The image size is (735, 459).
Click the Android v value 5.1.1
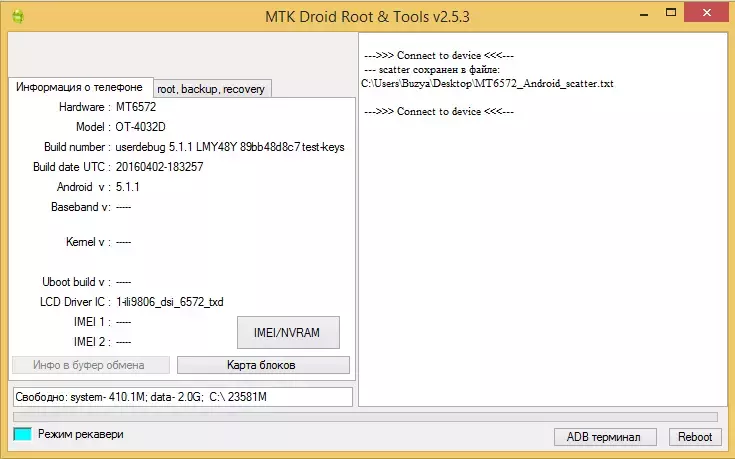128,187
